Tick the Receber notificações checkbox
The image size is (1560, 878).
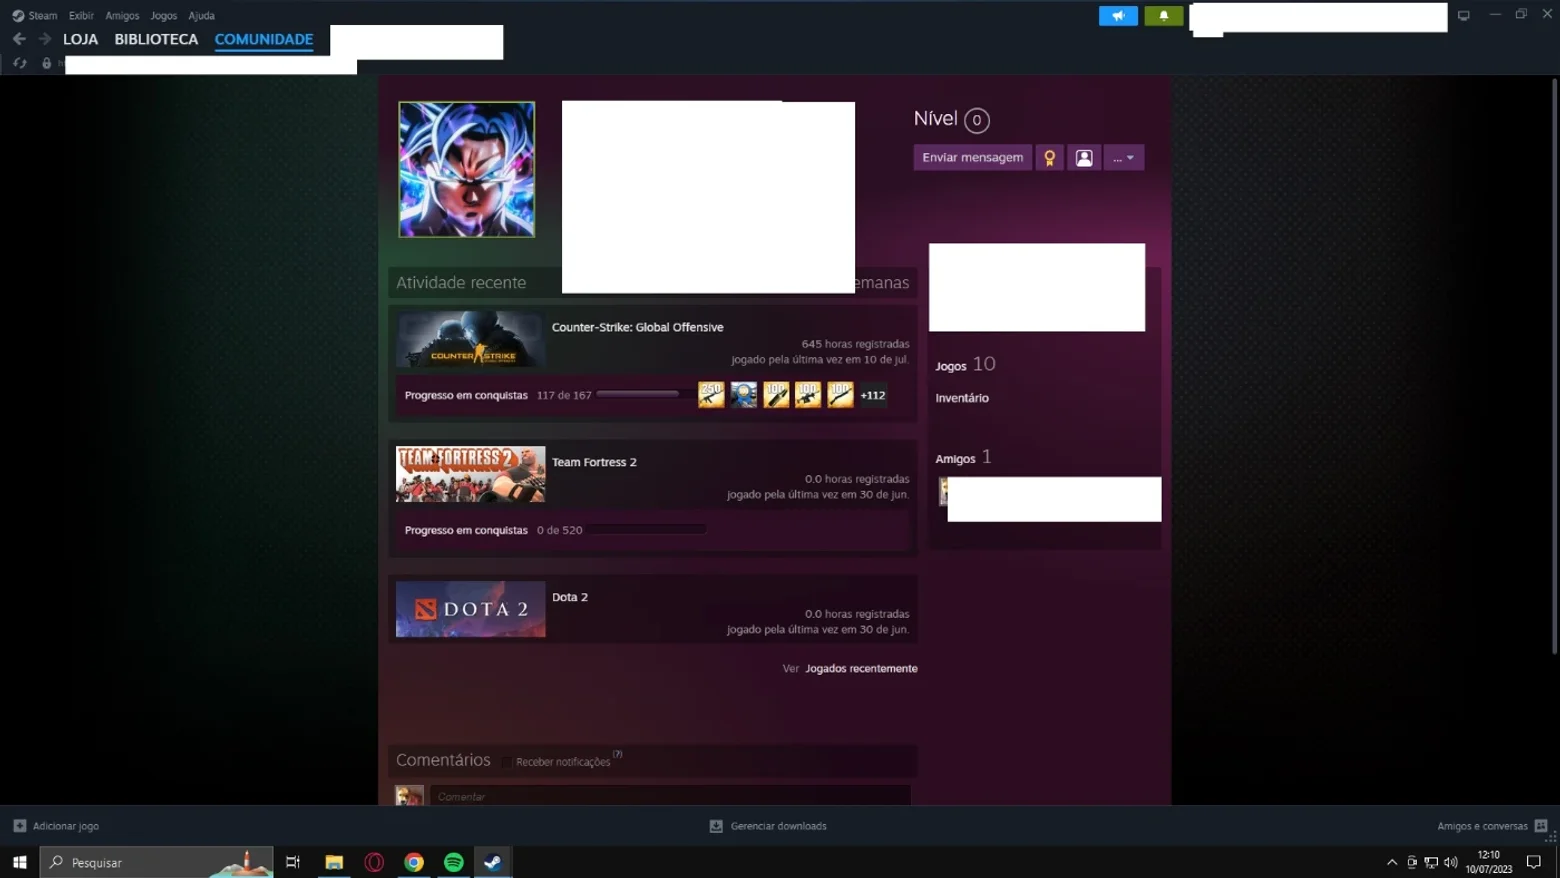508,762
